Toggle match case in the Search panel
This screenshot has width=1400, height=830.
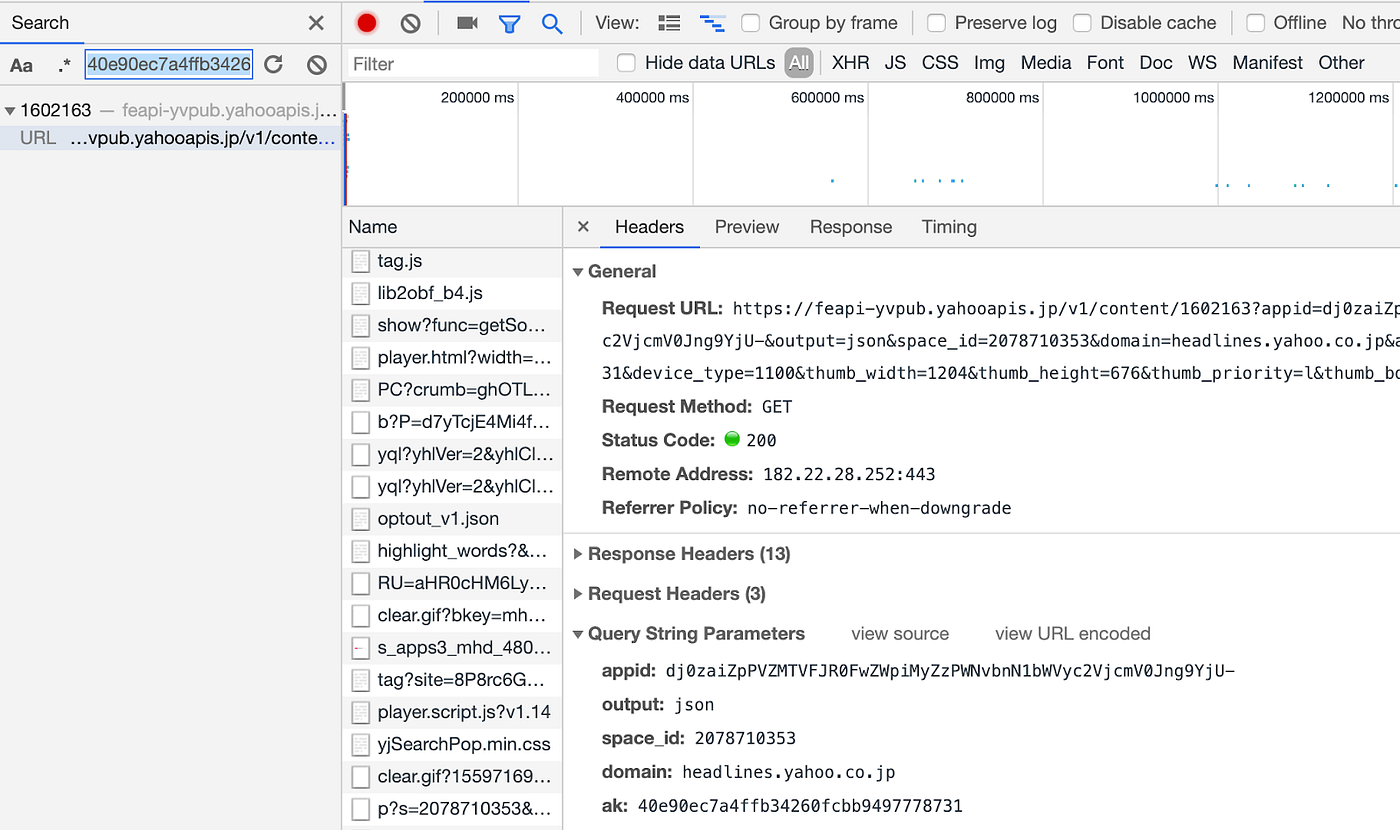coord(21,64)
